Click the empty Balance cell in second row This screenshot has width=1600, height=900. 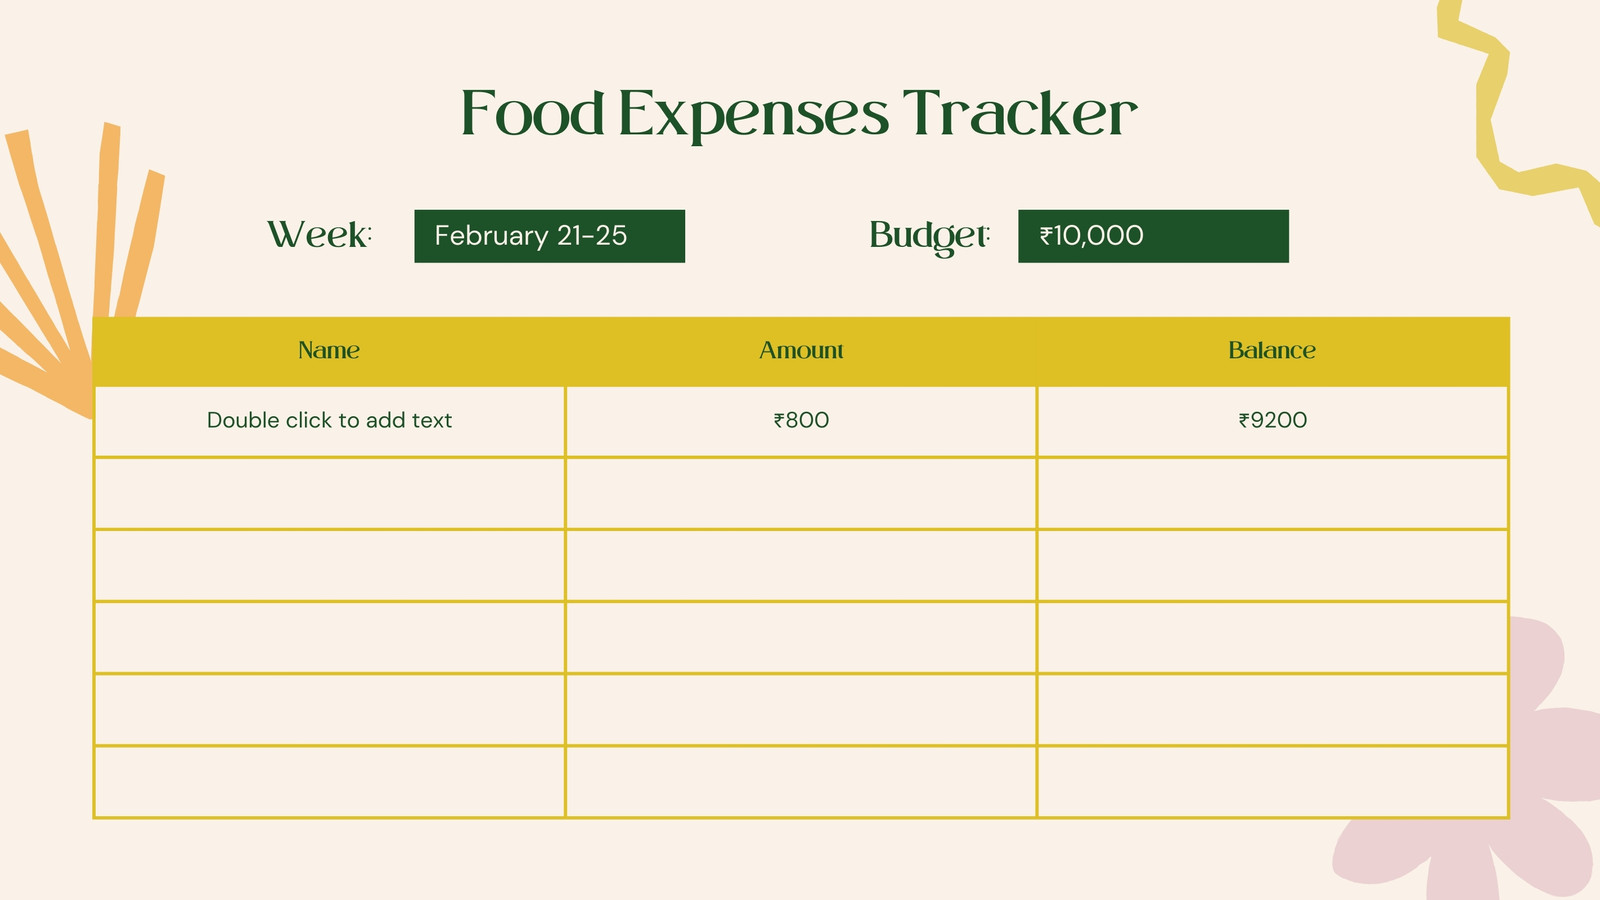[x=1272, y=493]
